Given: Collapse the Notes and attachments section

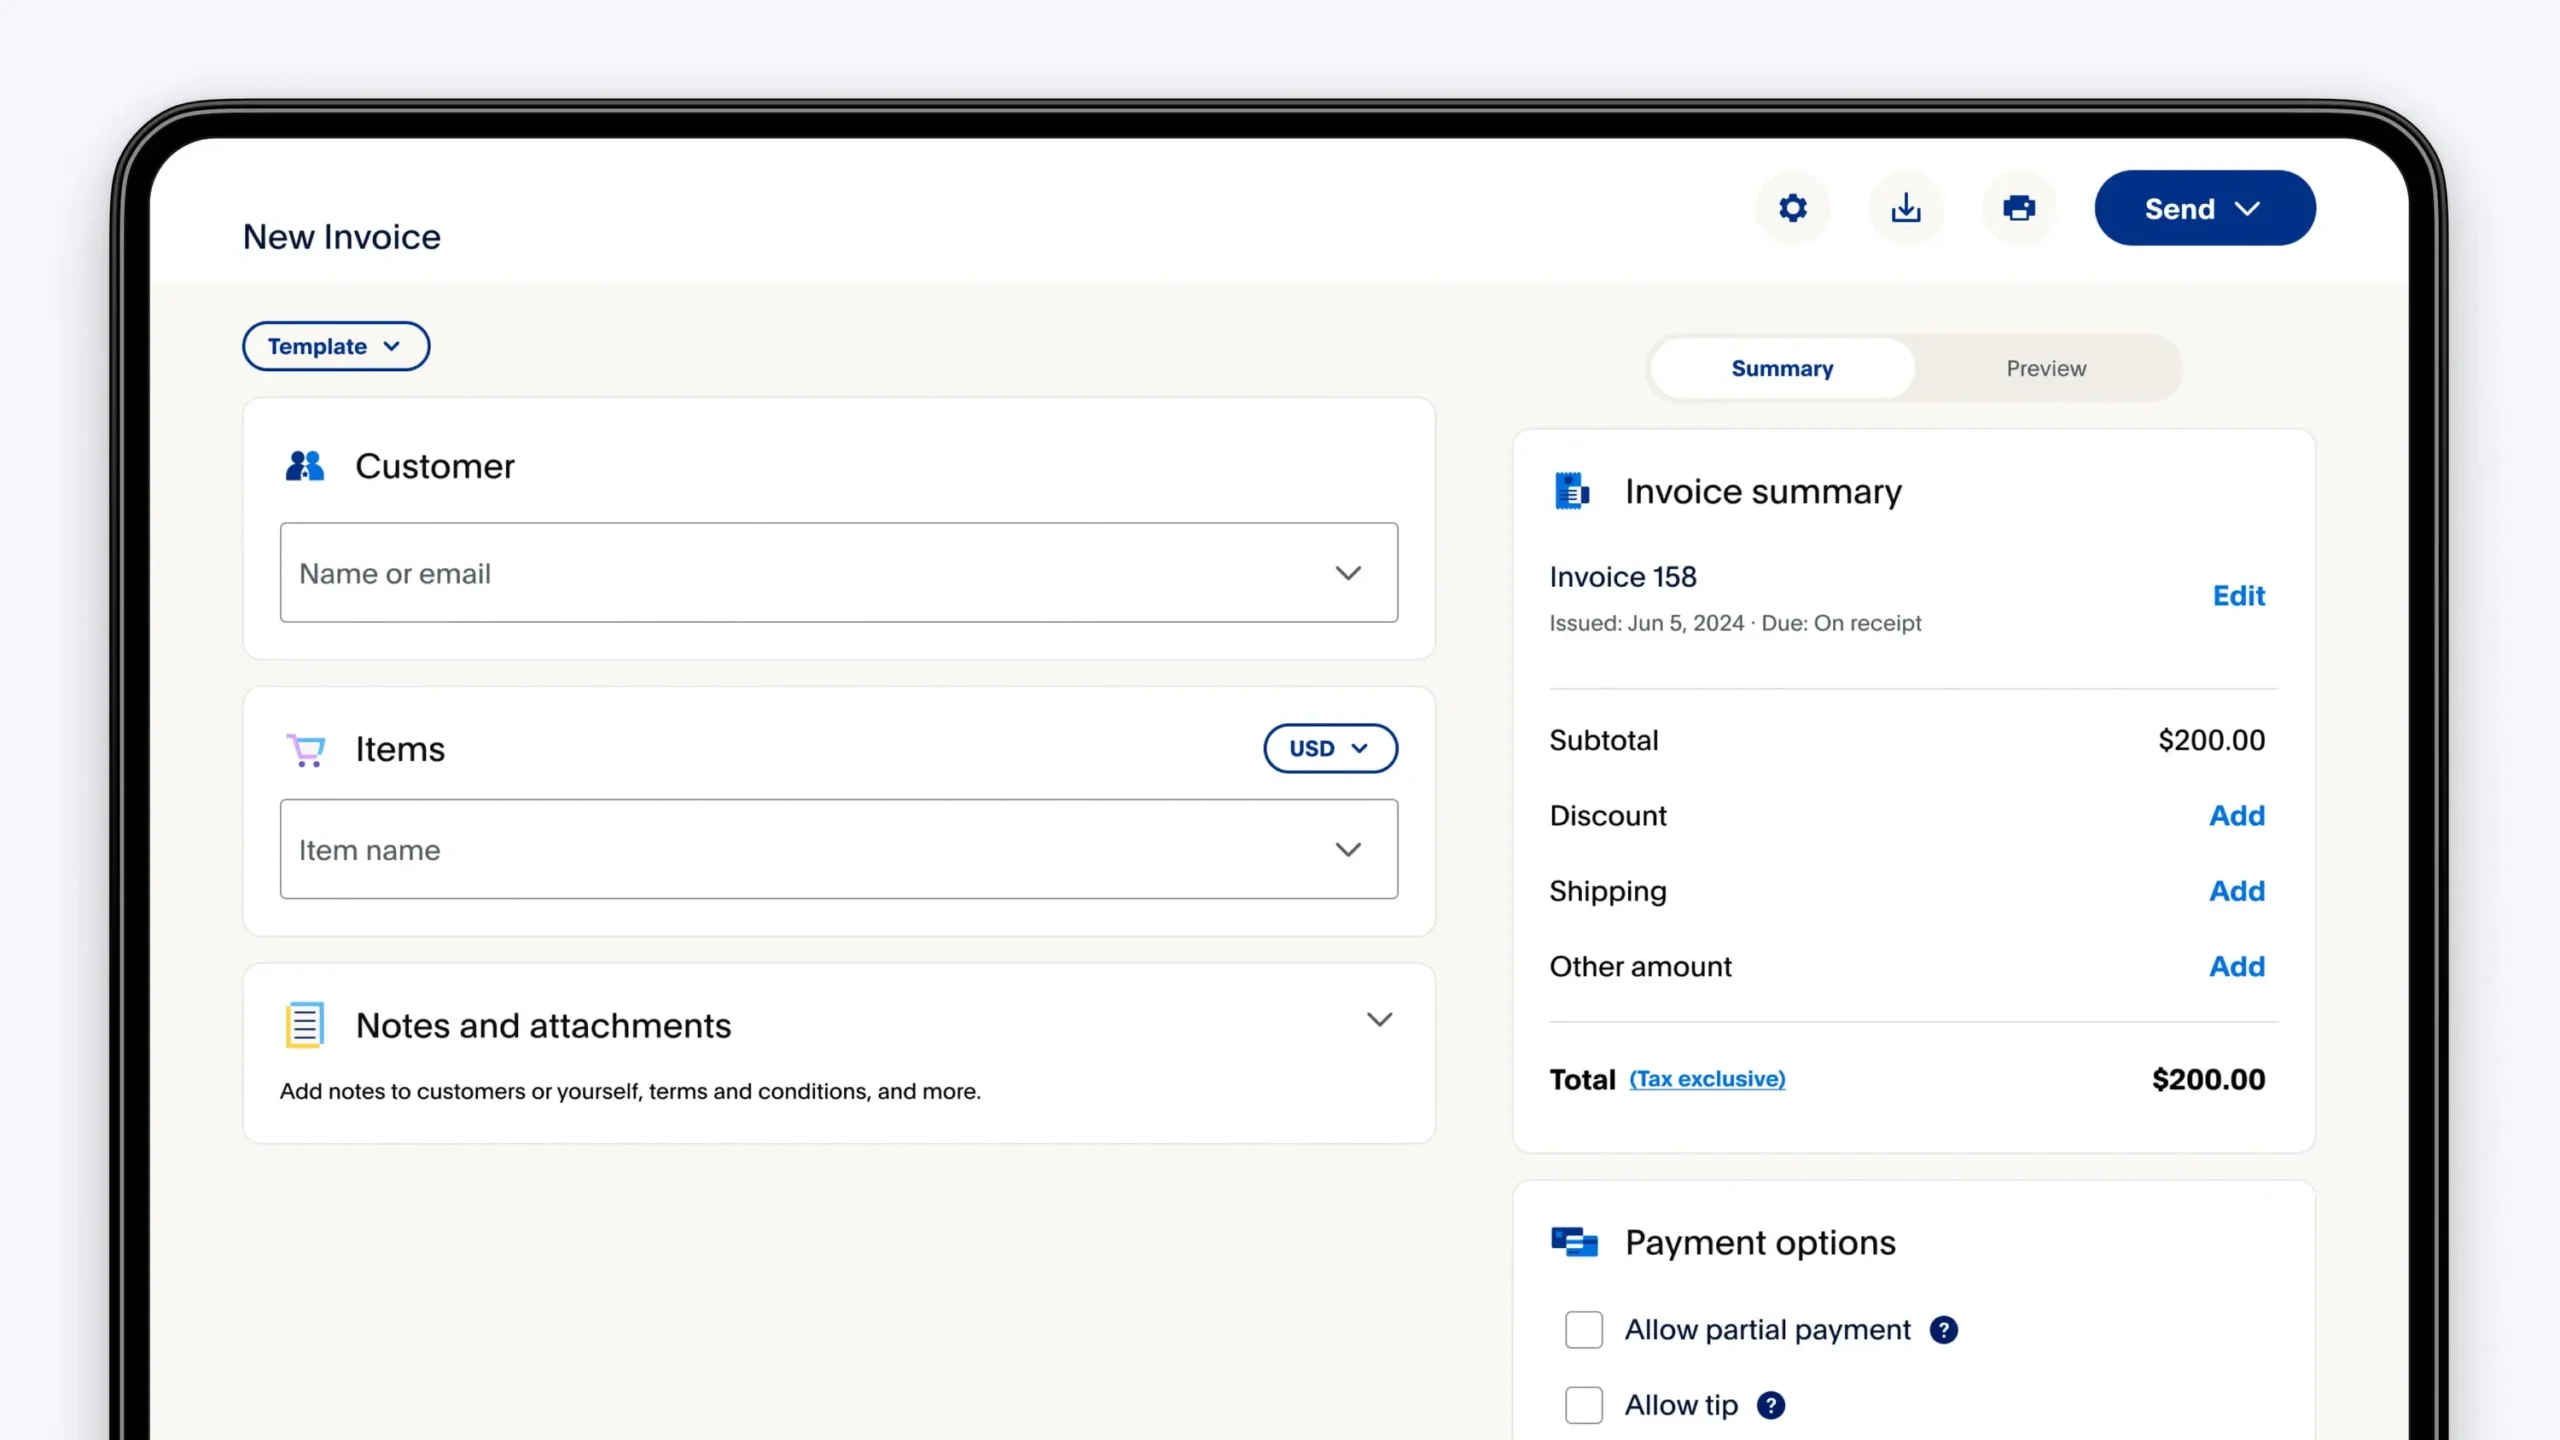Looking at the screenshot, I should coord(1380,1019).
